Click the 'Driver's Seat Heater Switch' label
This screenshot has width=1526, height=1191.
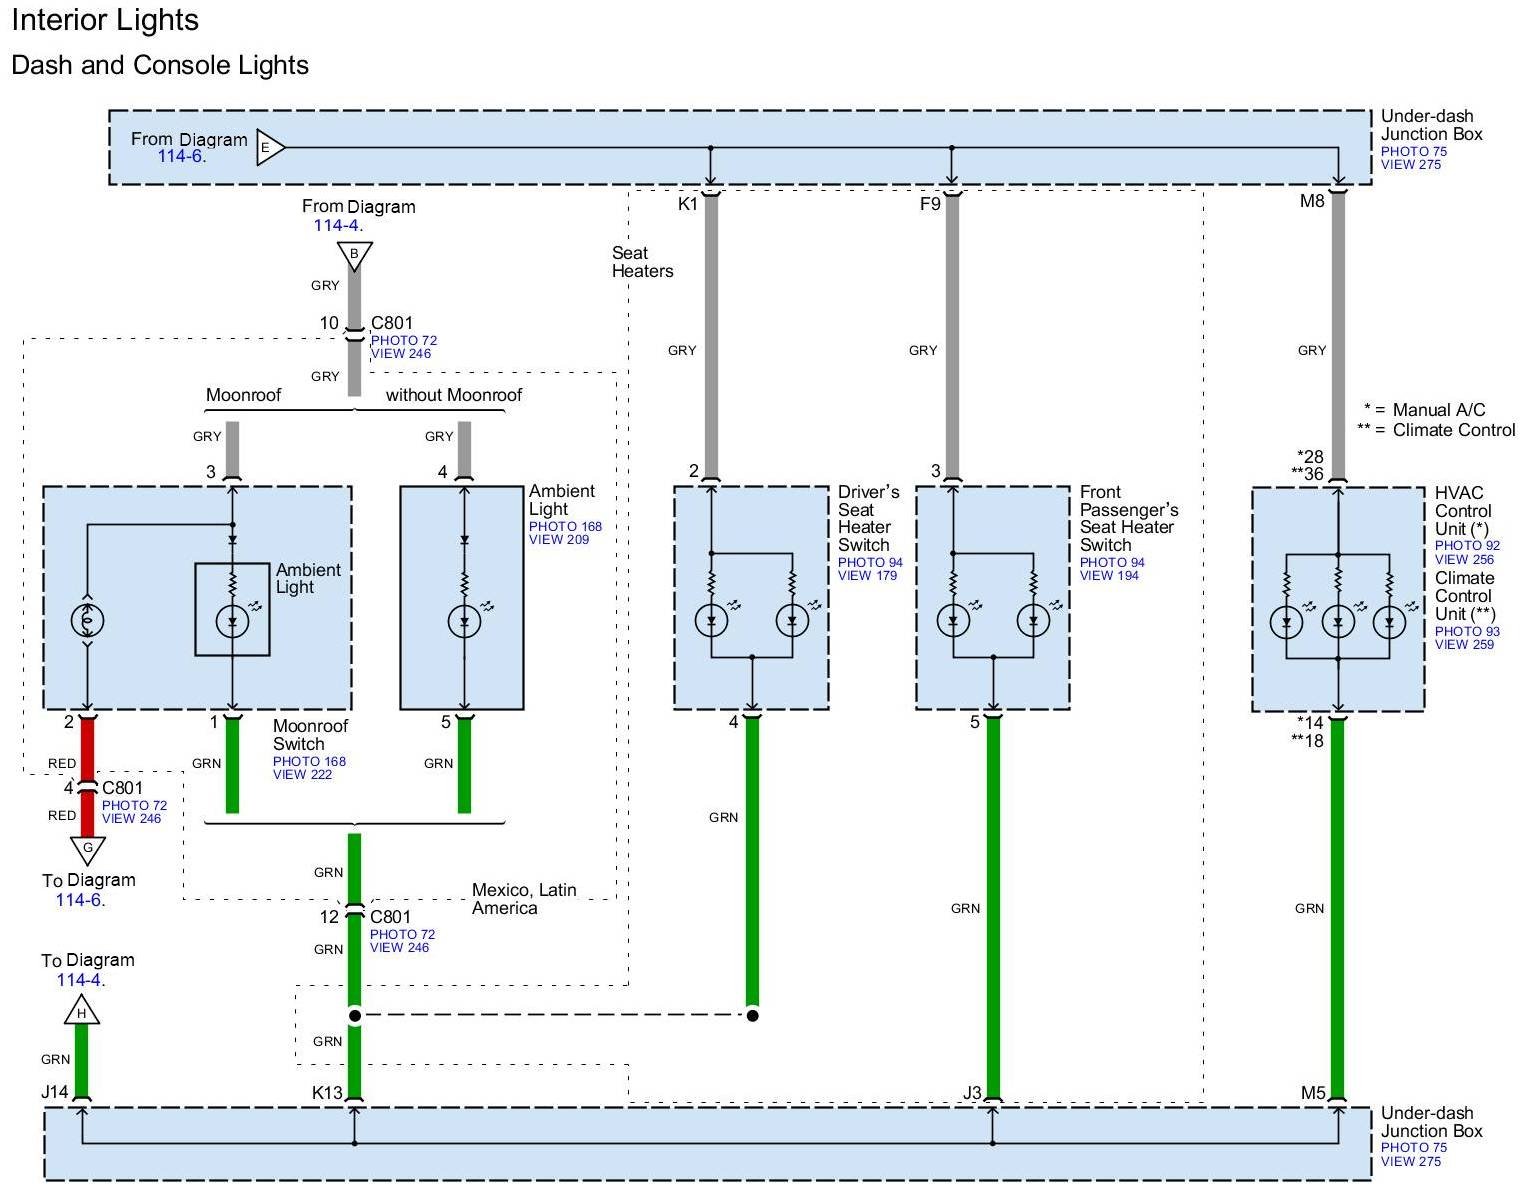tap(869, 518)
